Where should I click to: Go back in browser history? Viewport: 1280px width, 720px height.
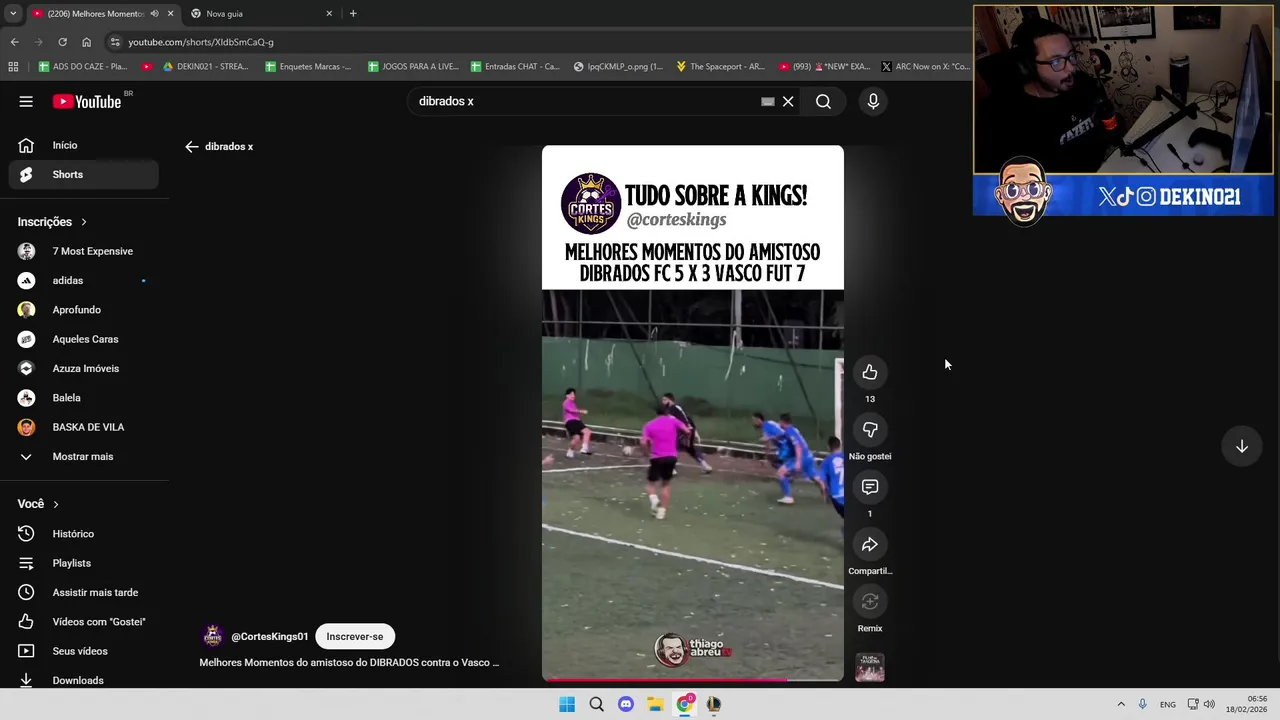[x=14, y=42]
